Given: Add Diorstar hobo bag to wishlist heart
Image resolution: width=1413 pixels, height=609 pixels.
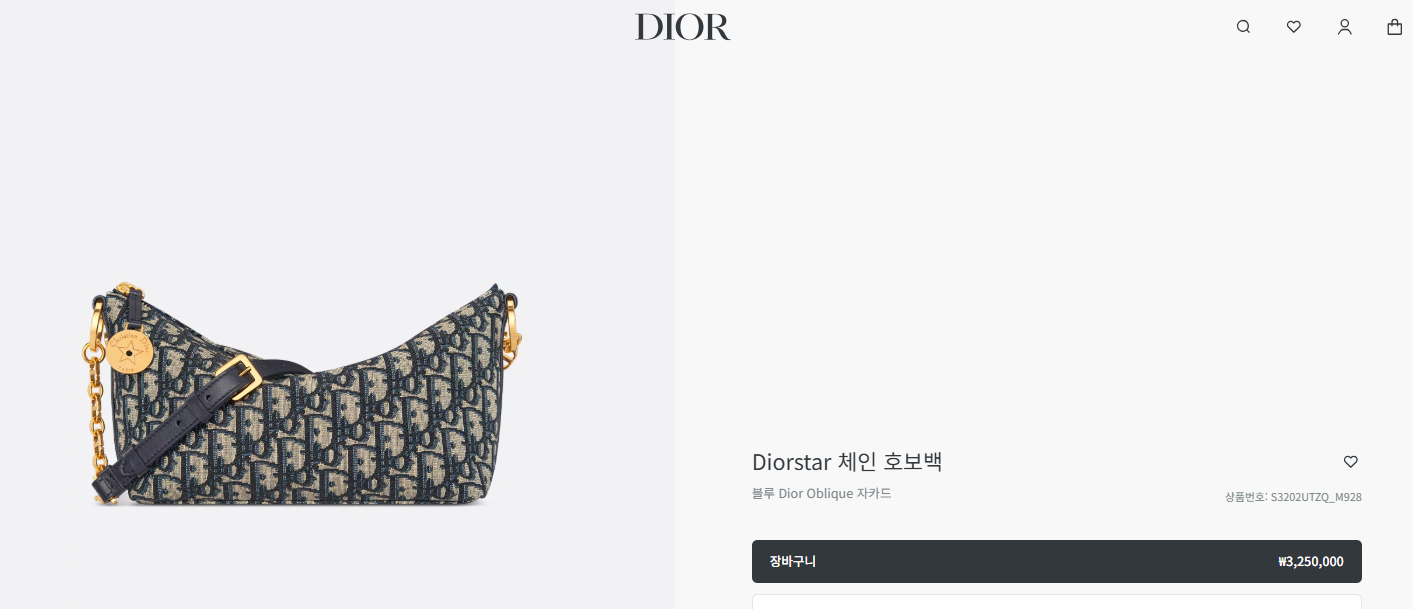Looking at the screenshot, I should click(x=1350, y=462).
